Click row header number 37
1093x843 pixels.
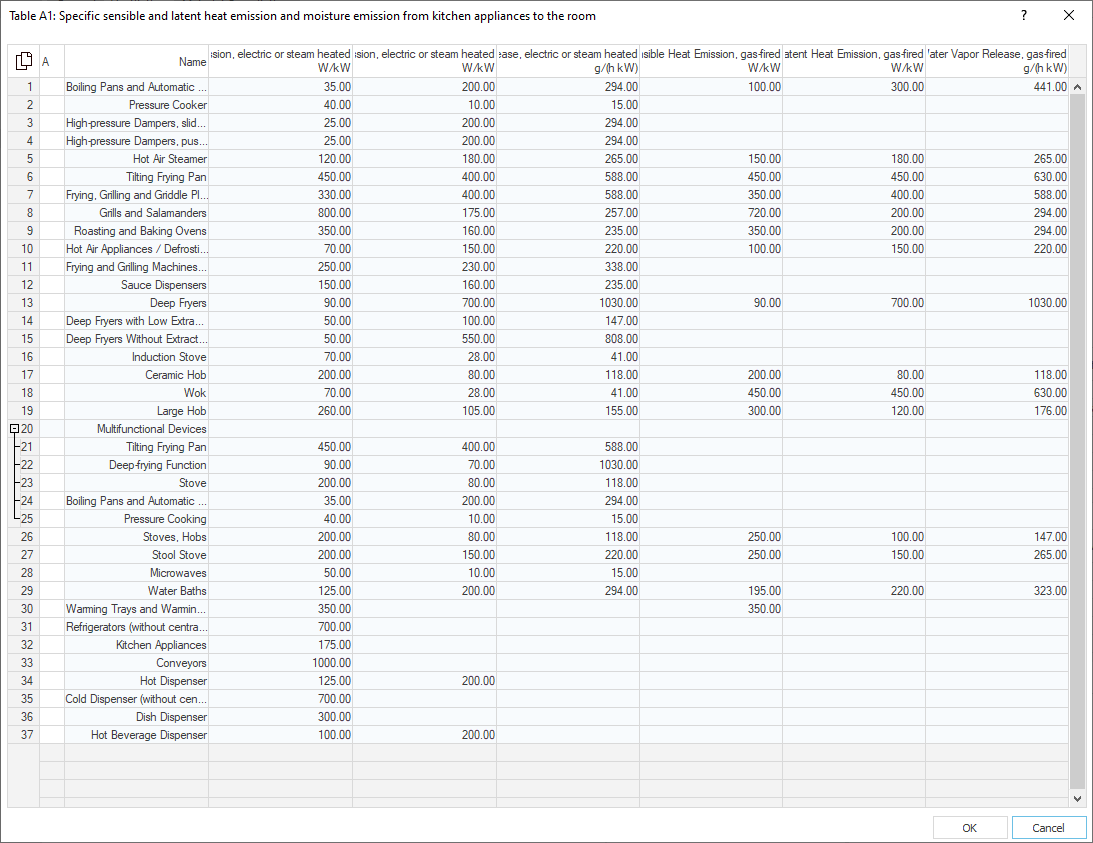point(24,735)
